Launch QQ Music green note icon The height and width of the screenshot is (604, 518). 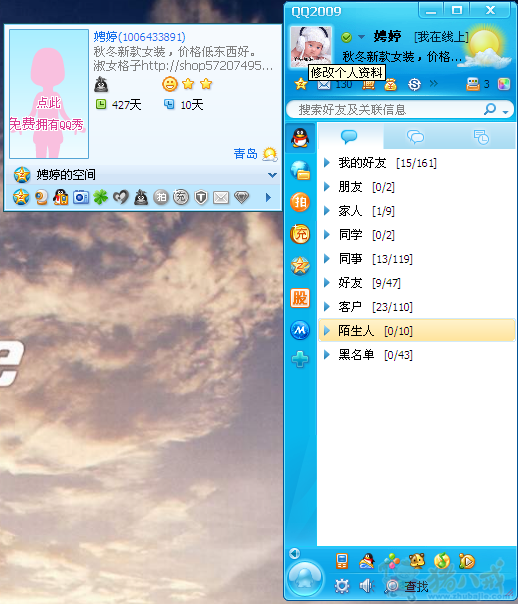(442, 561)
